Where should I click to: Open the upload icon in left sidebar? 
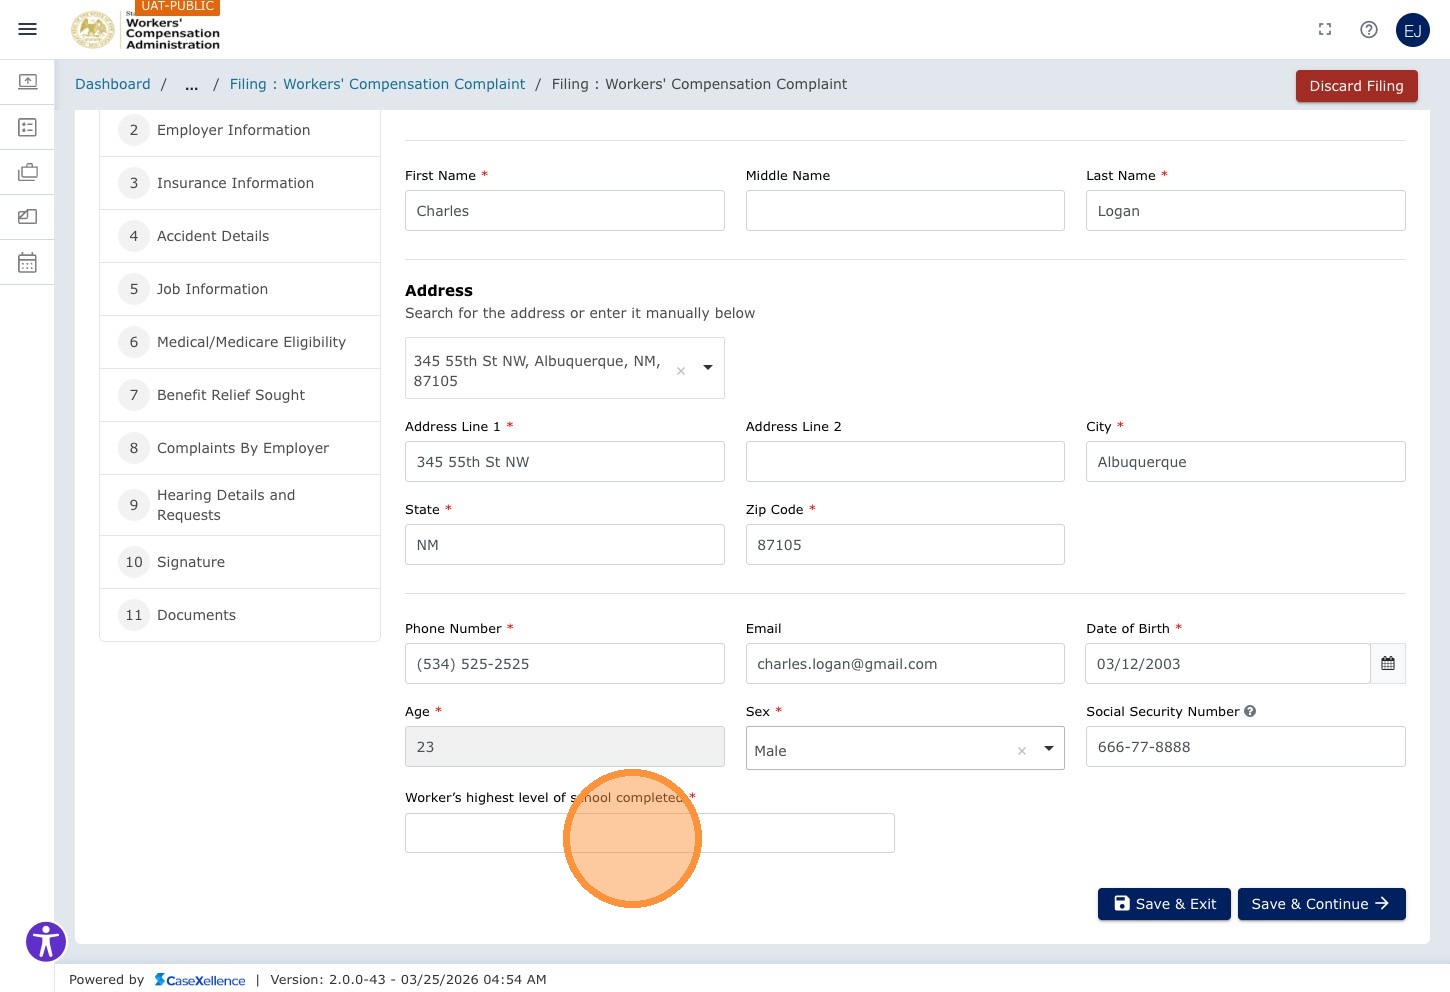28,81
